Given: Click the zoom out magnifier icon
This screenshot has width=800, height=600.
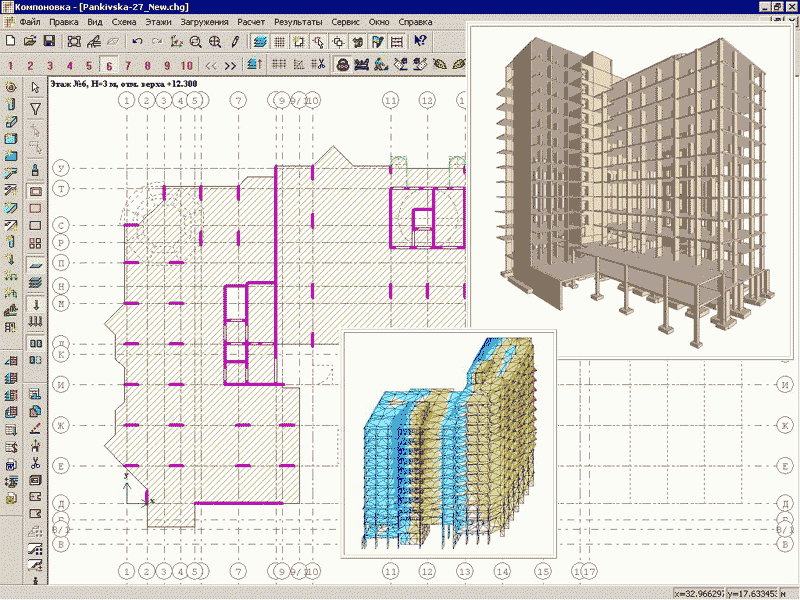Looking at the screenshot, I should tap(195, 41).
